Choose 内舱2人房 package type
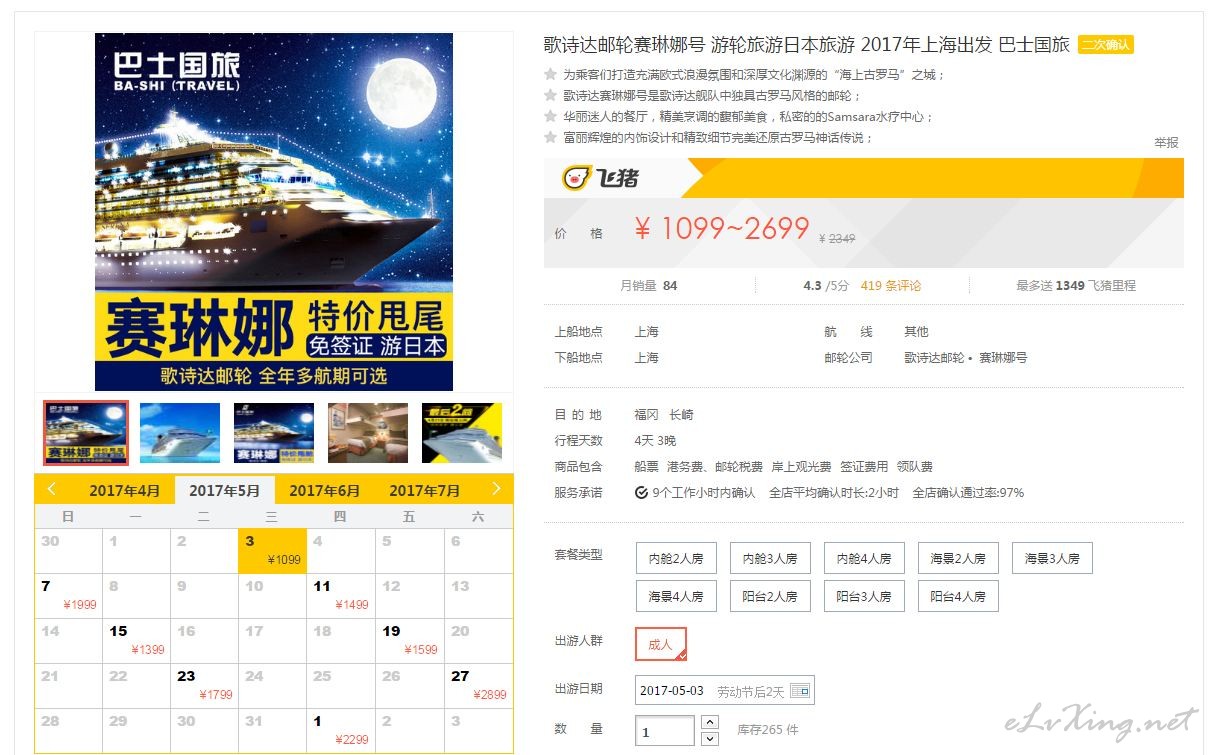The width and height of the screenshot is (1209, 755). [x=676, y=558]
